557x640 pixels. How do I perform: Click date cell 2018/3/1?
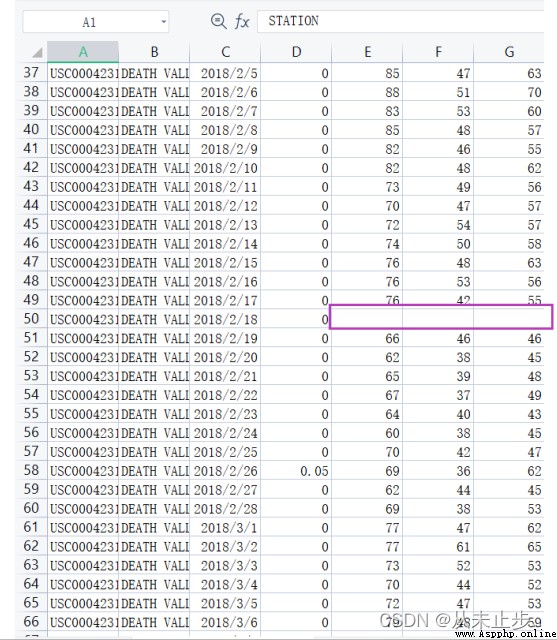225,527
